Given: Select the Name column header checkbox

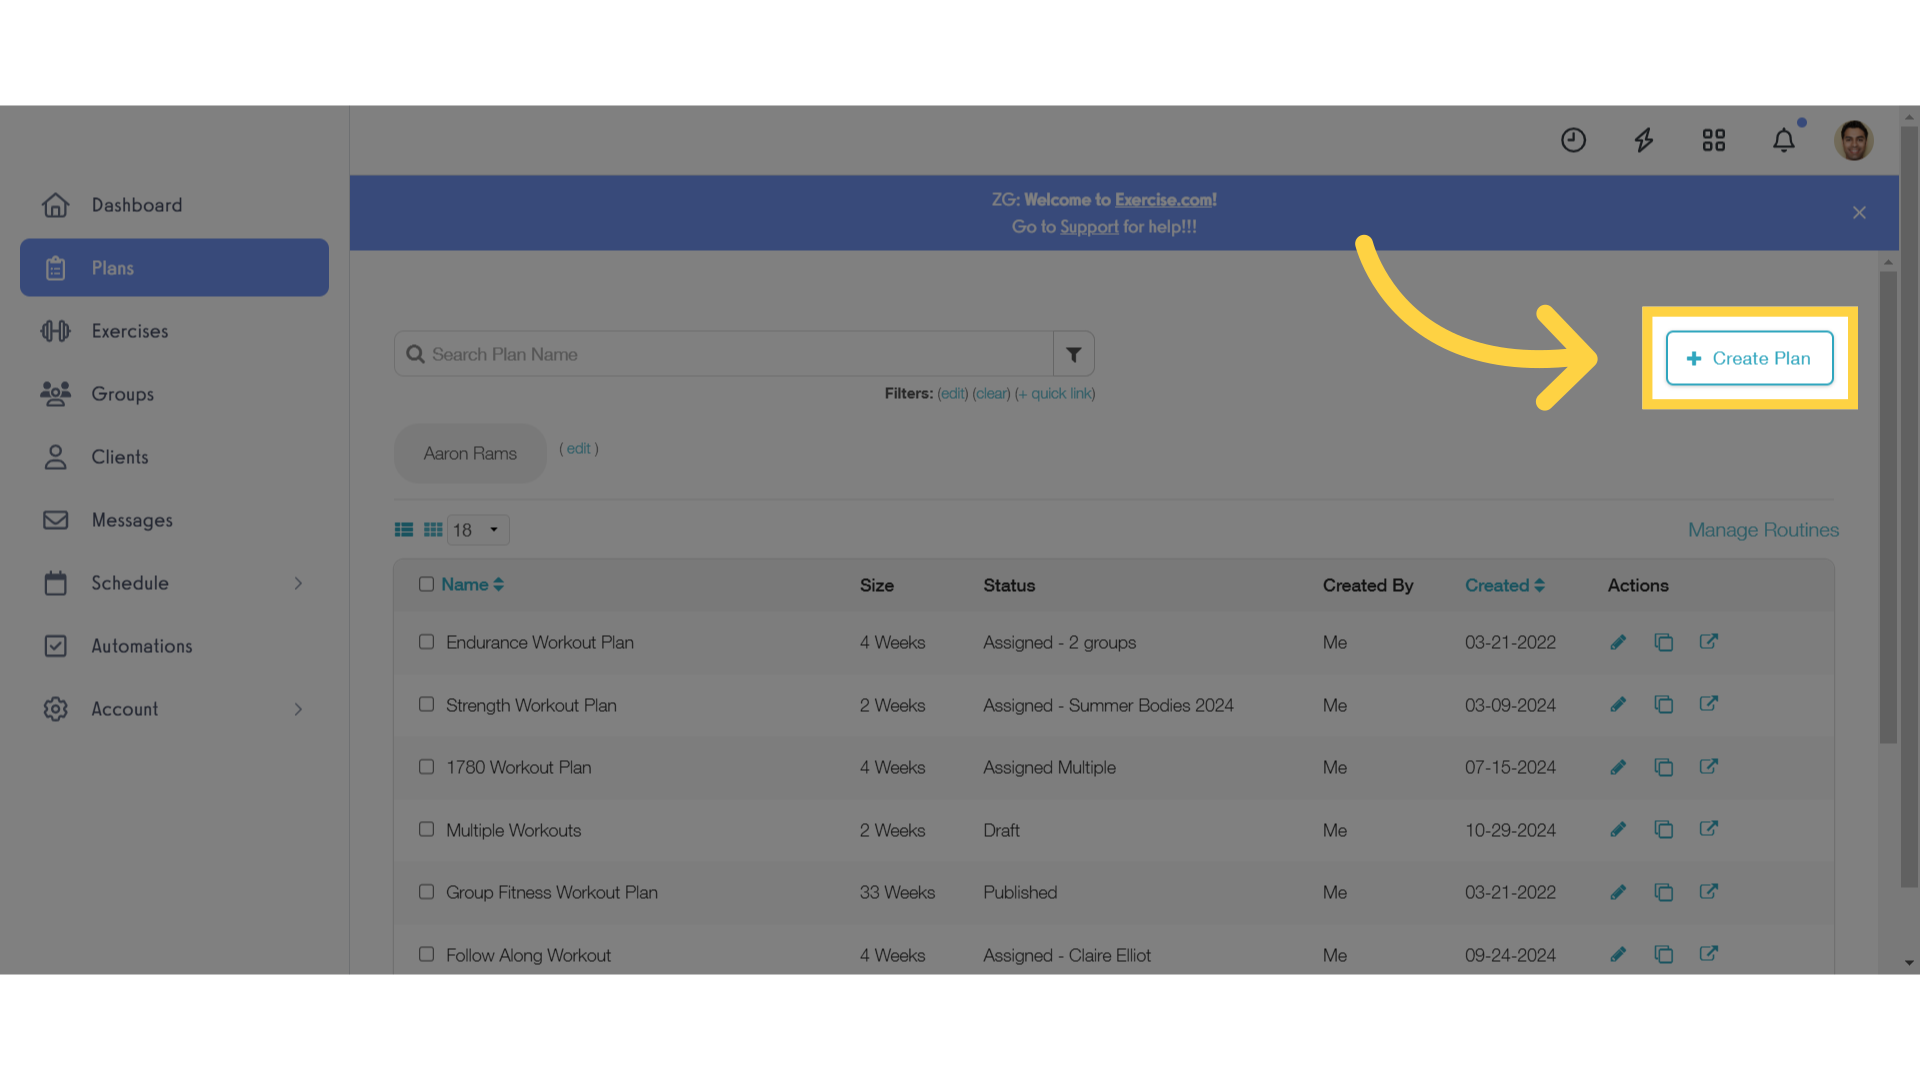Looking at the screenshot, I should [426, 583].
